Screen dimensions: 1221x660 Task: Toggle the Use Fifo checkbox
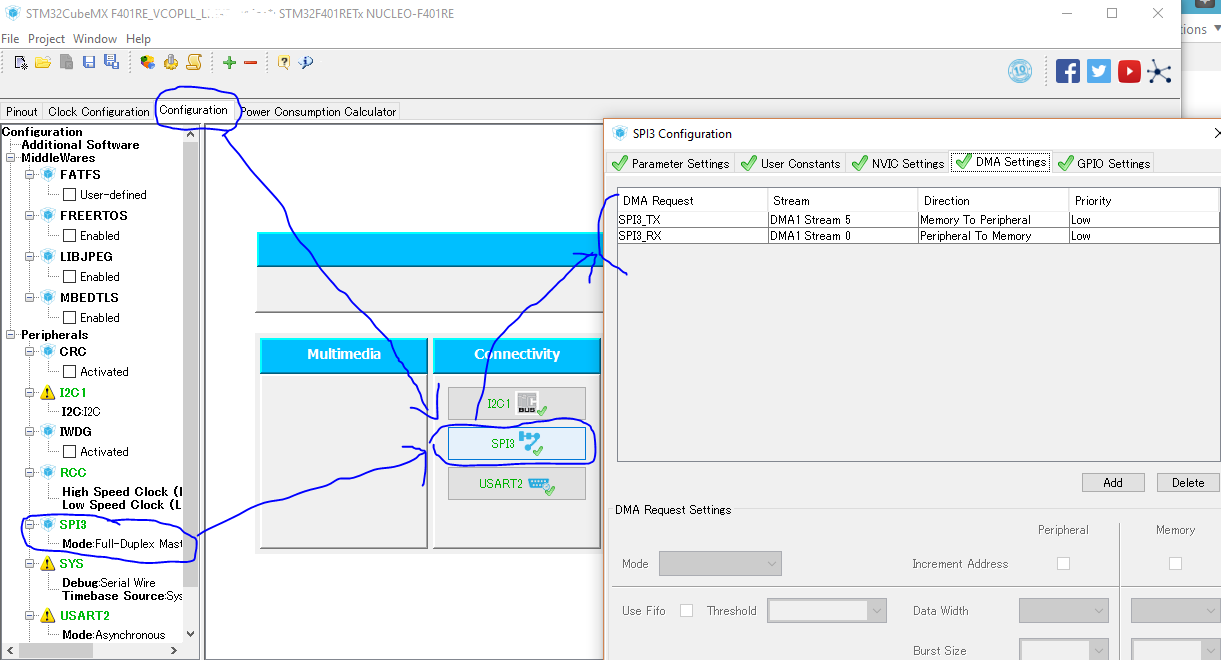point(686,610)
